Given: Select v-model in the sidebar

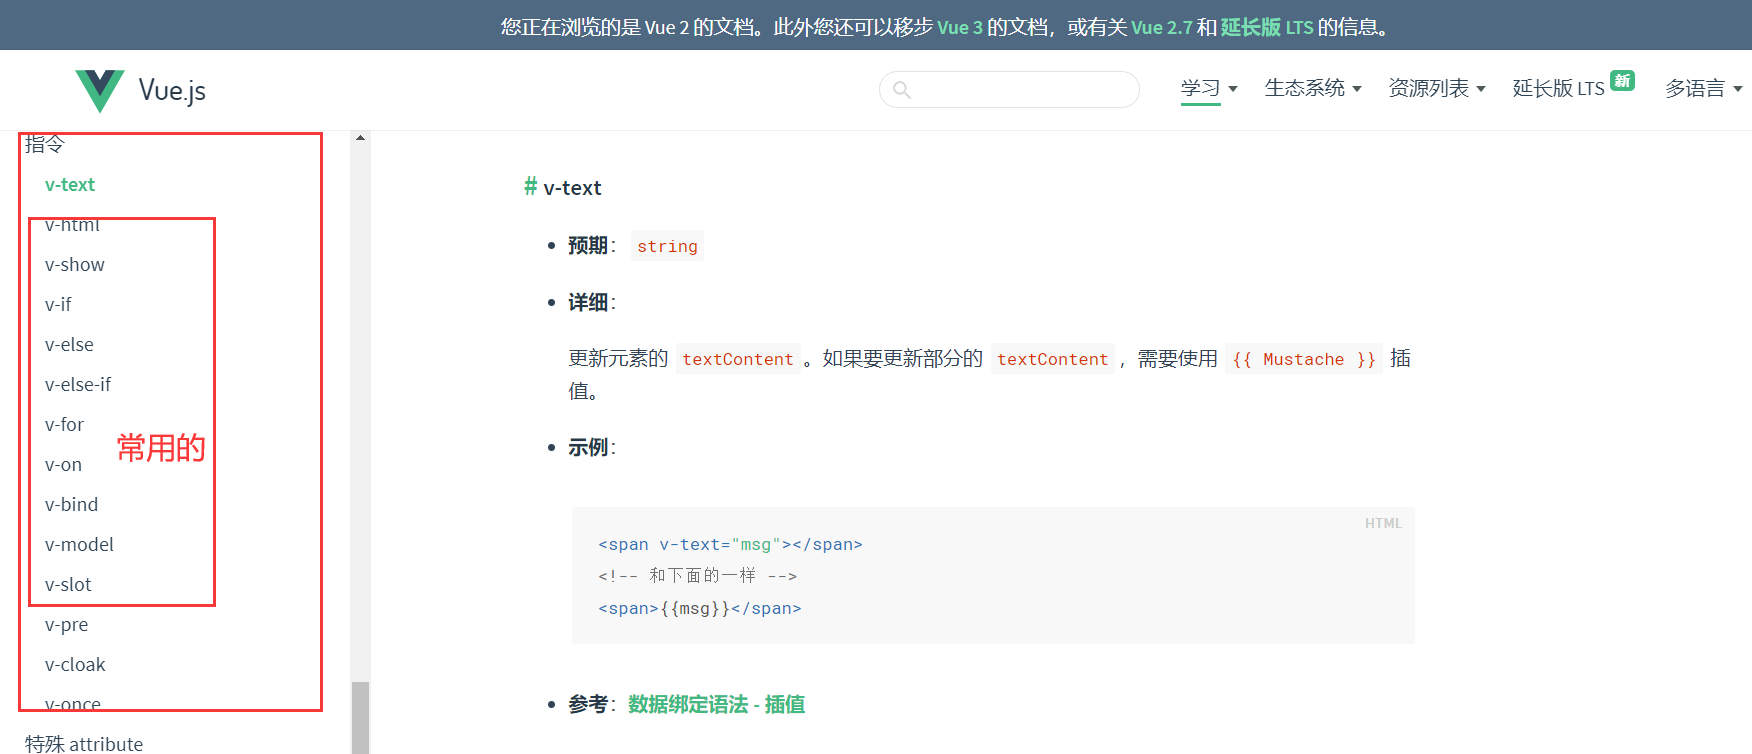Looking at the screenshot, I should [79, 545].
